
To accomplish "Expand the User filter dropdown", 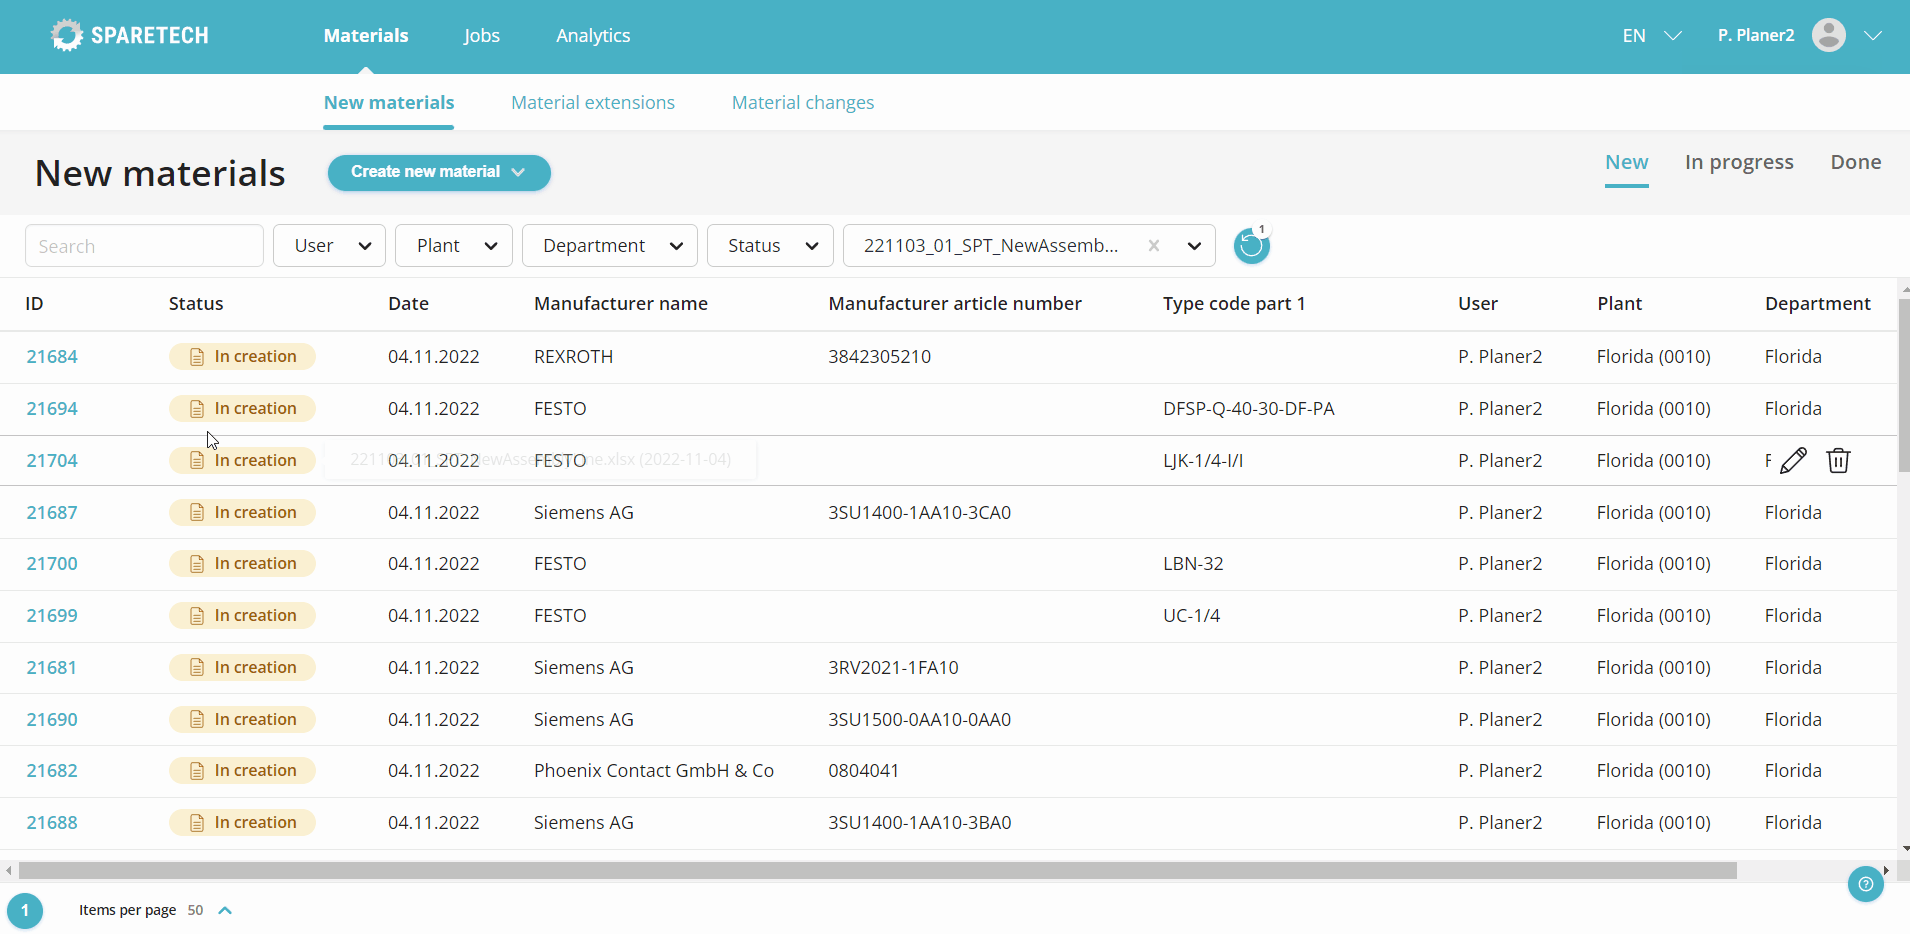I will coord(329,246).
